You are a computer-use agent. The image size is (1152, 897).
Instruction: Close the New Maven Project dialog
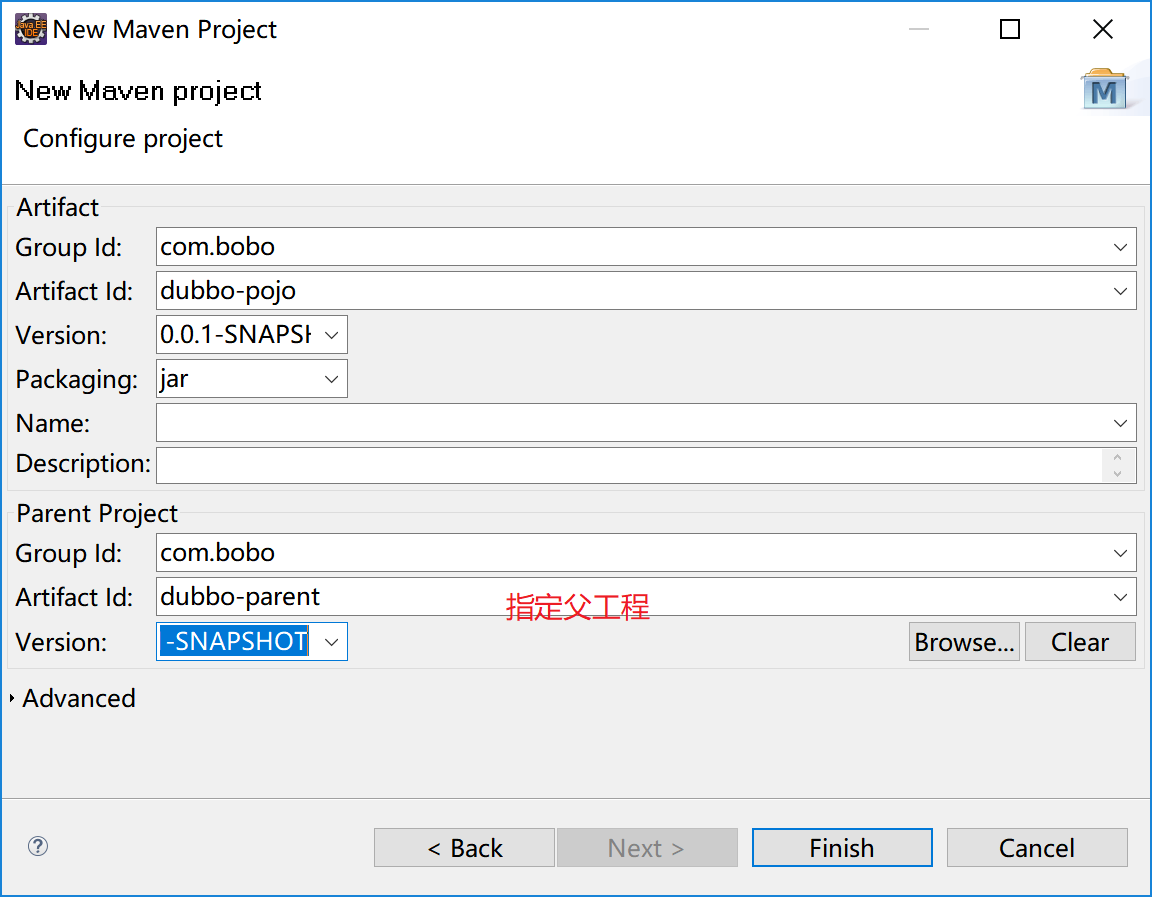(x=1103, y=29)
